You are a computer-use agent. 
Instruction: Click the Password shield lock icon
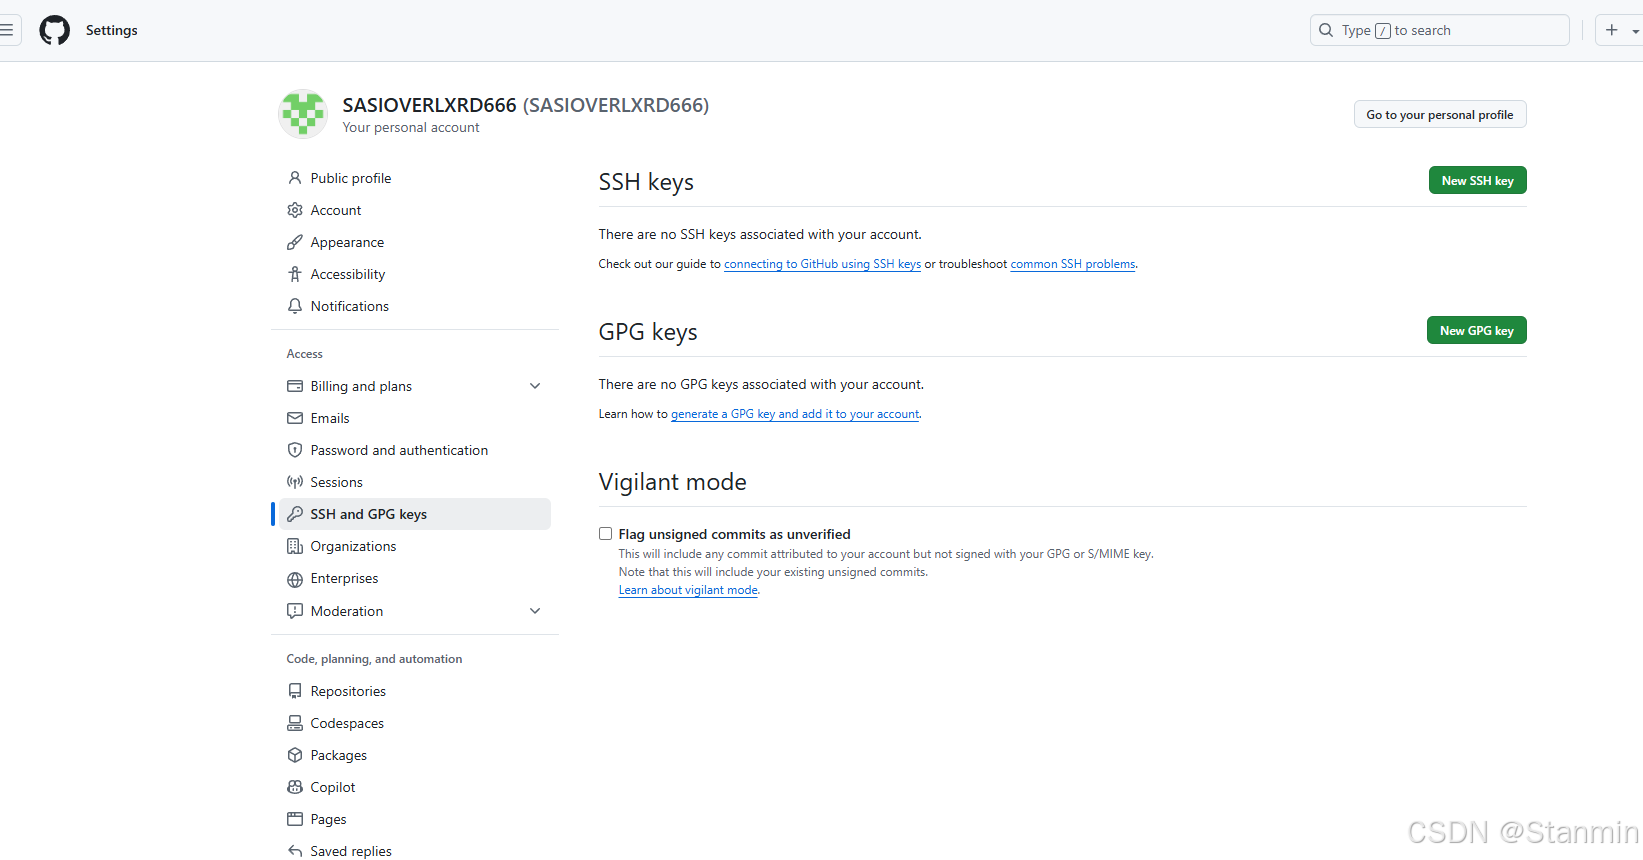pyautogui.click(x=295, y=450)
